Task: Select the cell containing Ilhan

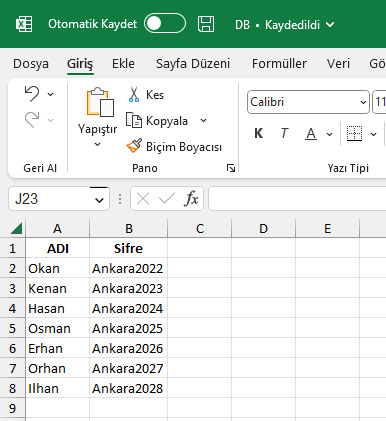Action: 58,388
